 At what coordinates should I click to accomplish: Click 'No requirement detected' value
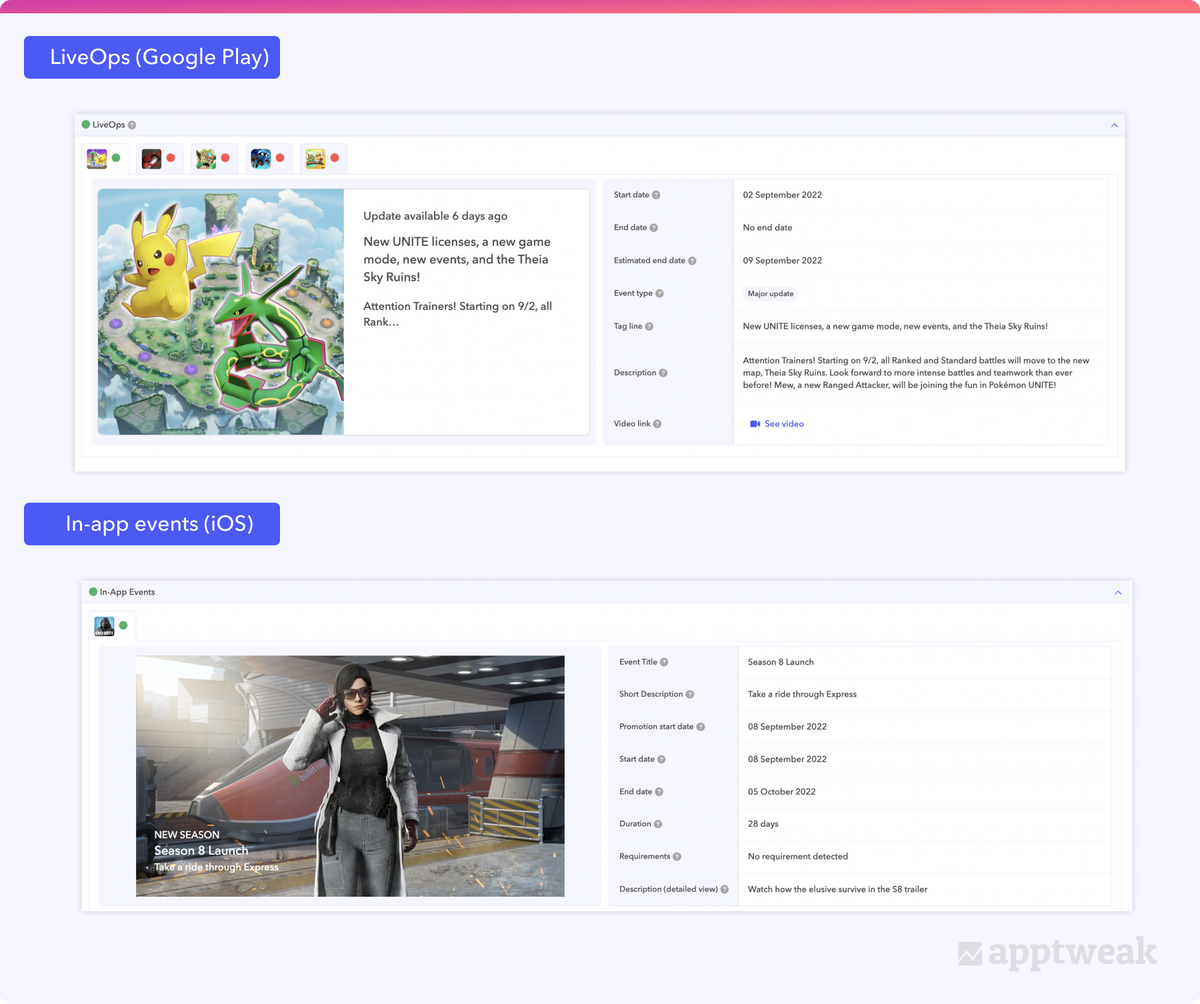click(798, 857)
